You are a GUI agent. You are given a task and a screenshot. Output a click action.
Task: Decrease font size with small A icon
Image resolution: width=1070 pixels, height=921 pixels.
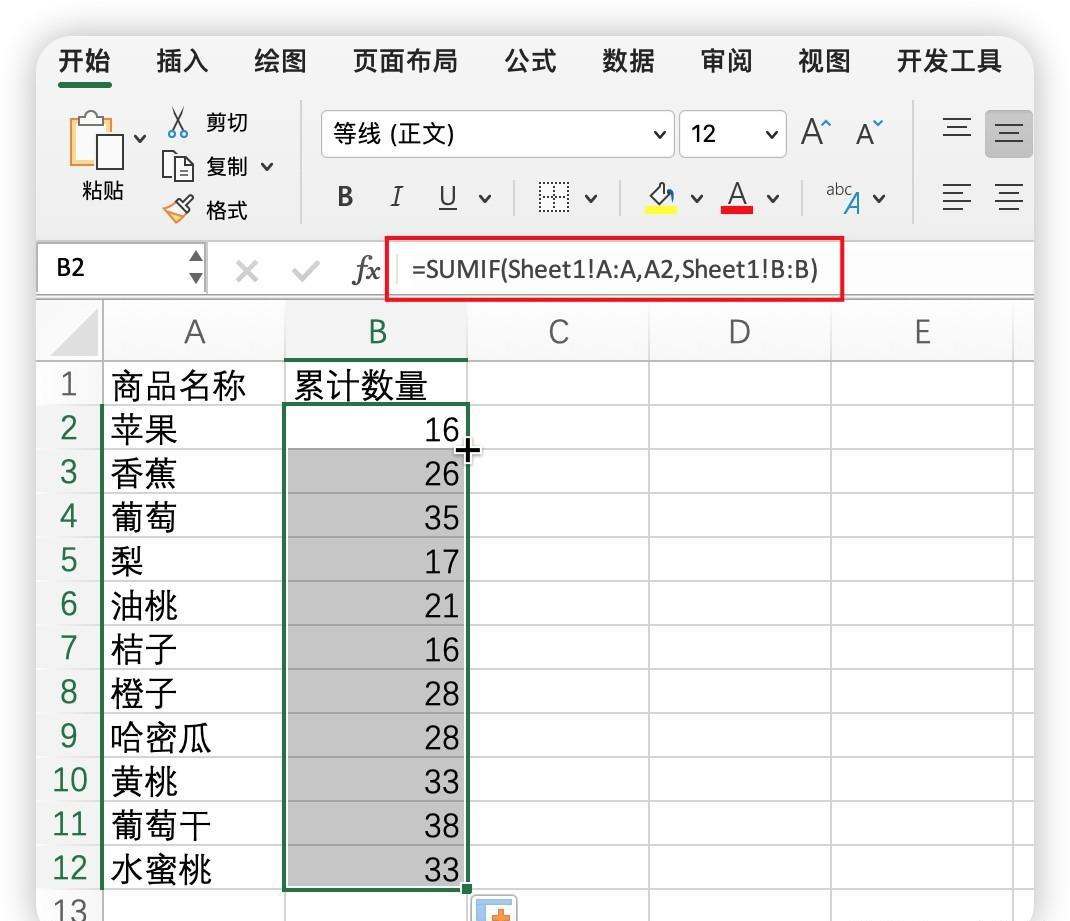[869, 133]
